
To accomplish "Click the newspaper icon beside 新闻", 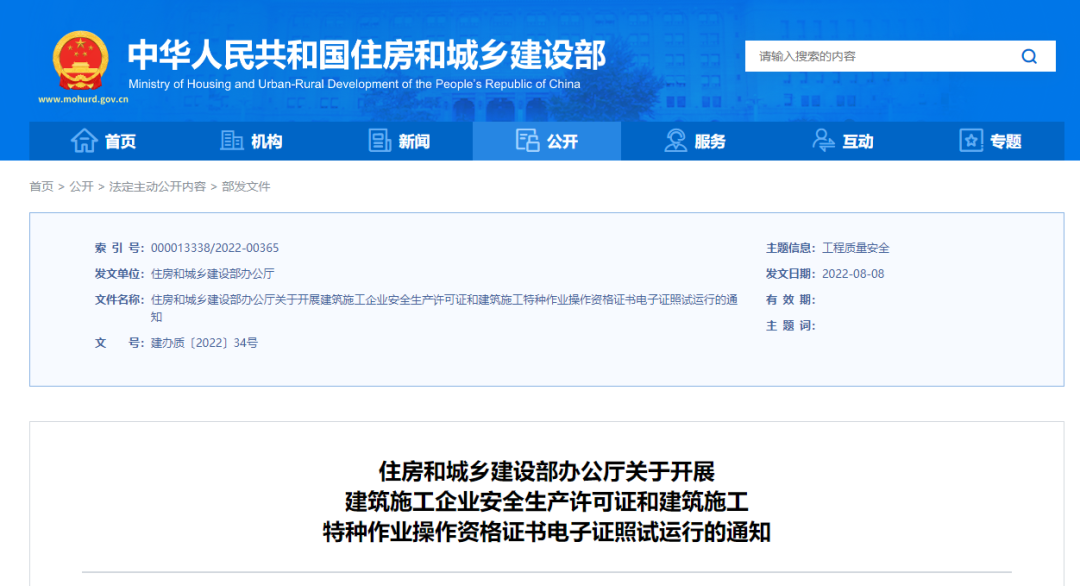I will [x=378, y=140].
